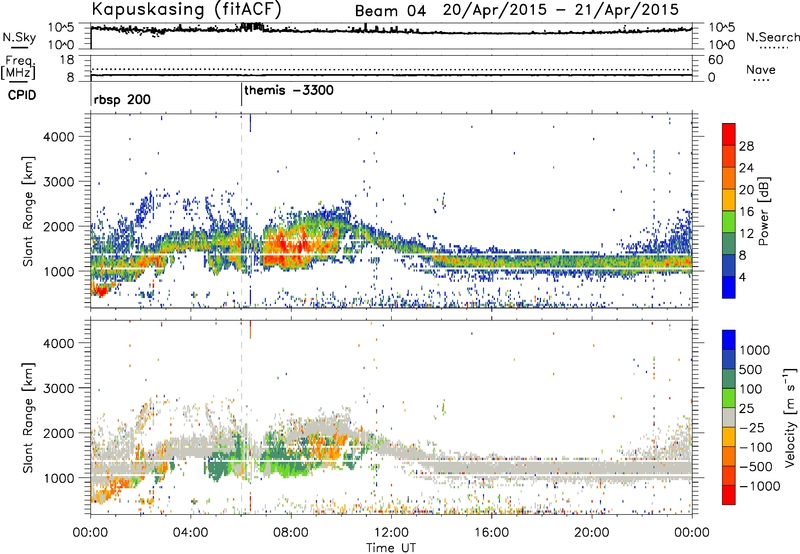Click the '20:00' time axis tick
Viewport: 800px width, 554px height.
point(591,533)
